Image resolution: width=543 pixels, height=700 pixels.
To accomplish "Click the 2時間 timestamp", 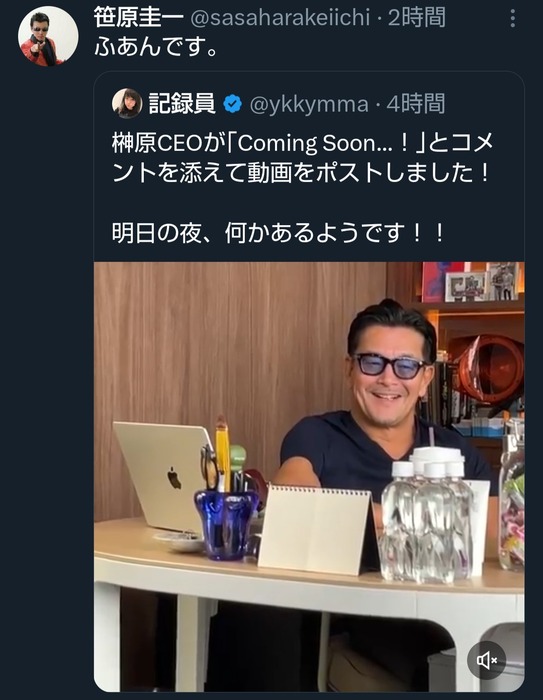I will click(x=416, y=18).
